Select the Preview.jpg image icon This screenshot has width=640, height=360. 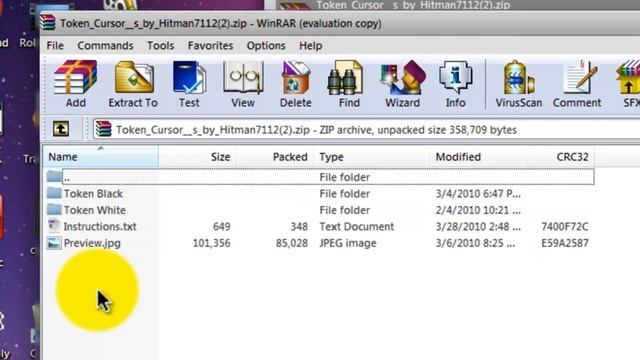pyautogui.click(x=54, y=243)
